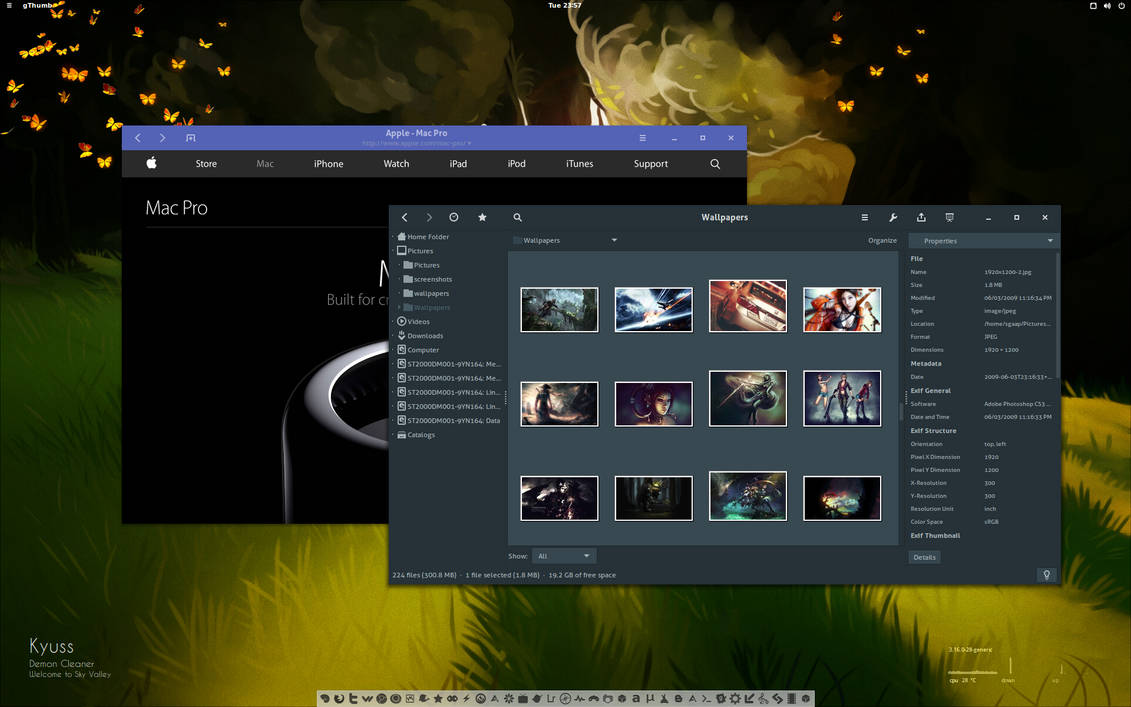
Task: Click the Exif Structure section heading
Action: (933, 431)
